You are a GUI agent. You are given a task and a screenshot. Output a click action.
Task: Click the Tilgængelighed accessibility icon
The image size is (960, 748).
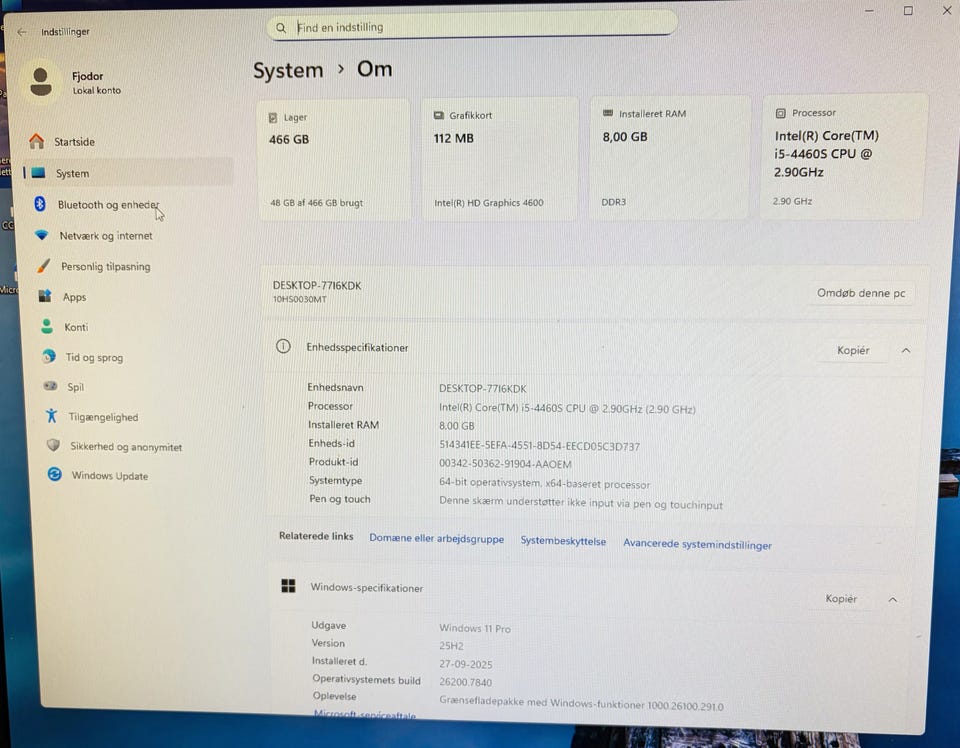51,416
